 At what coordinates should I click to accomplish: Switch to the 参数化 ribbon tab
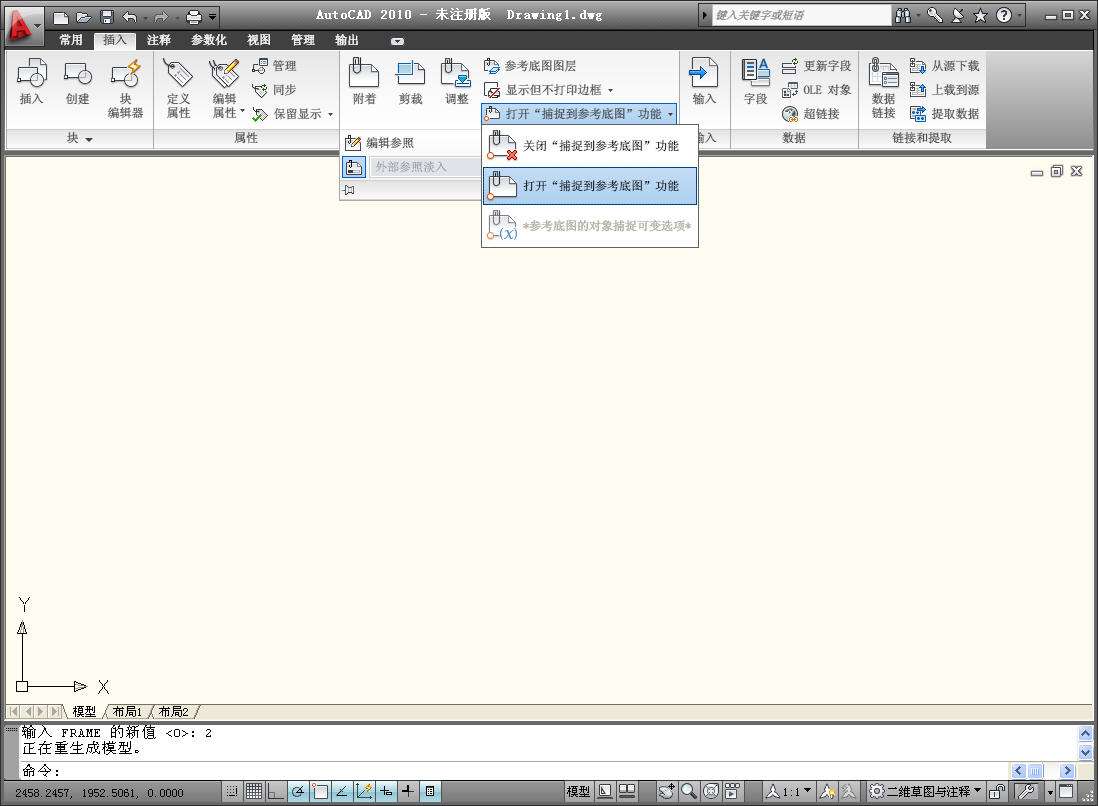click(x=209, y=40)
